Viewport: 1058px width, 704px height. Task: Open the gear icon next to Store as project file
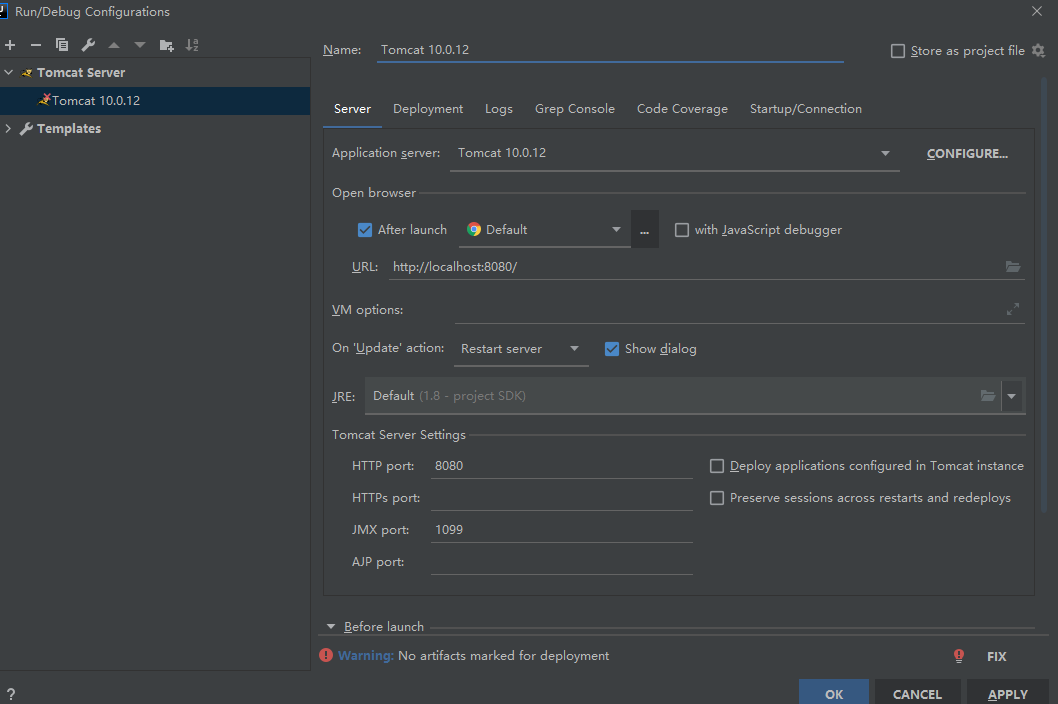[x=1038, y=51]
